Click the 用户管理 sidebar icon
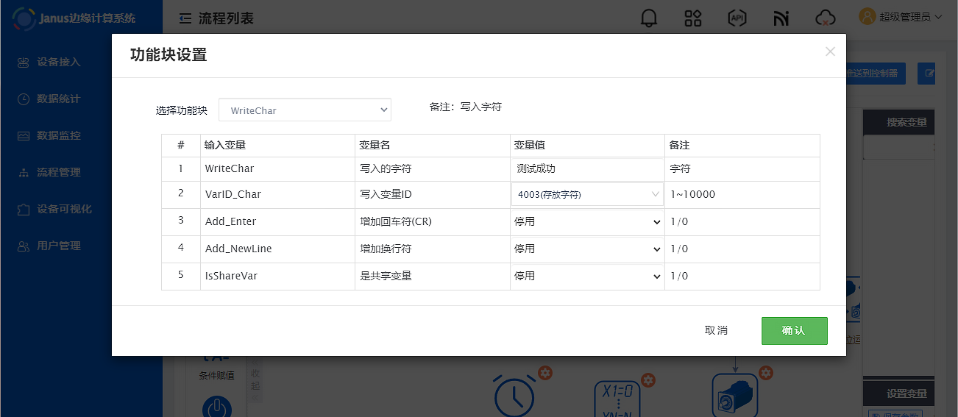958x417 pixels. 23,246
